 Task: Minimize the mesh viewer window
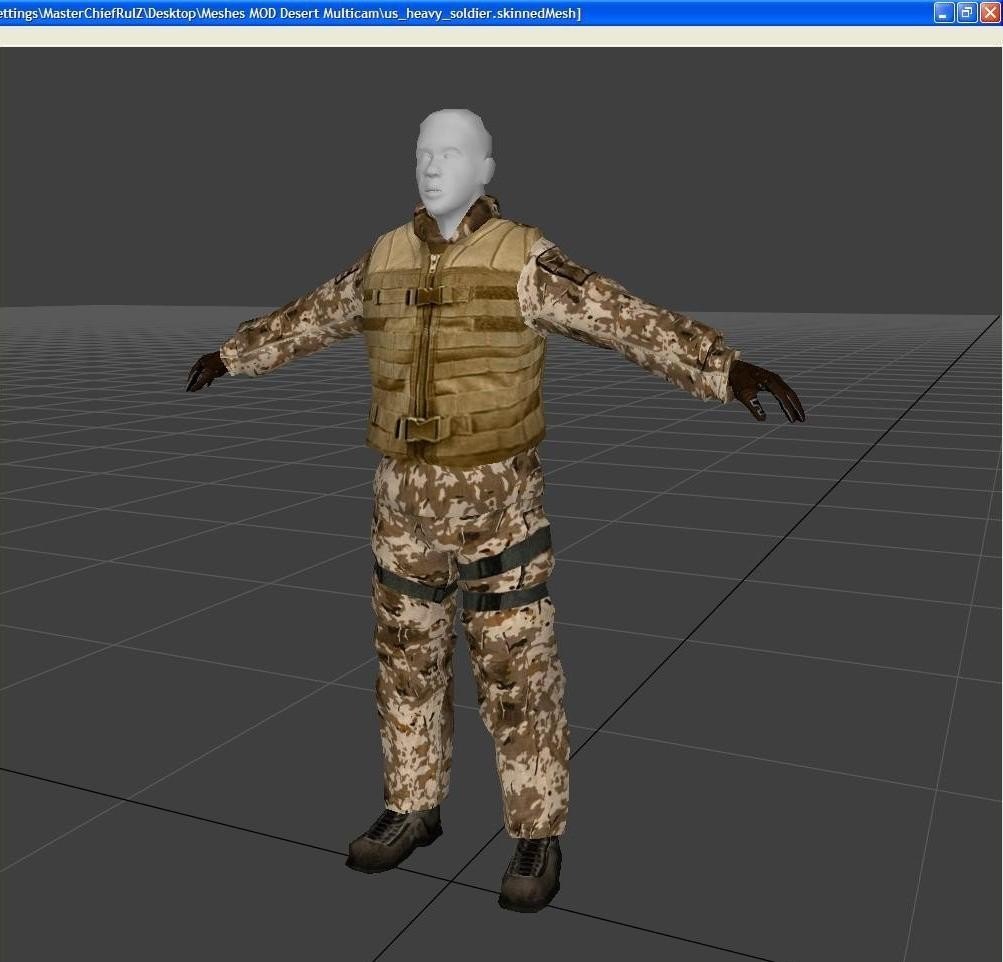click(x=944, y=13)
